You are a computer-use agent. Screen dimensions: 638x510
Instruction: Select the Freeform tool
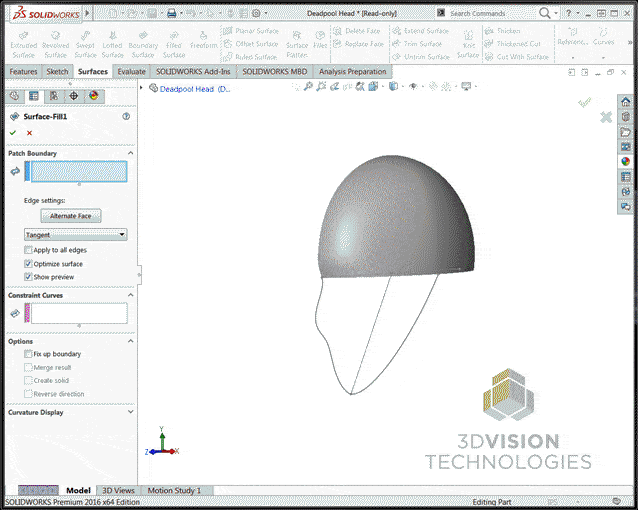(x=203, y=41)
